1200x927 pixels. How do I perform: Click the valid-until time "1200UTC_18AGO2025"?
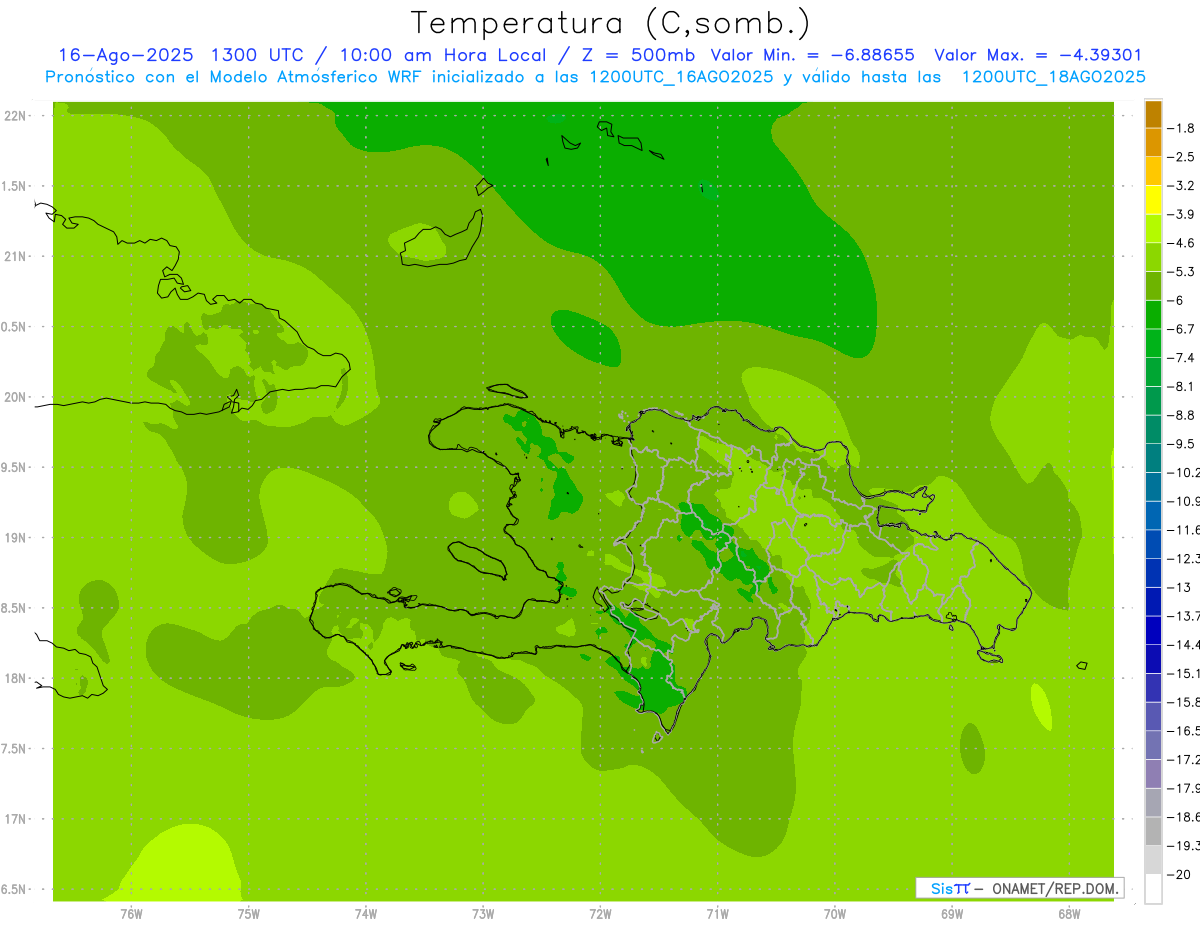coord(1053,77)
